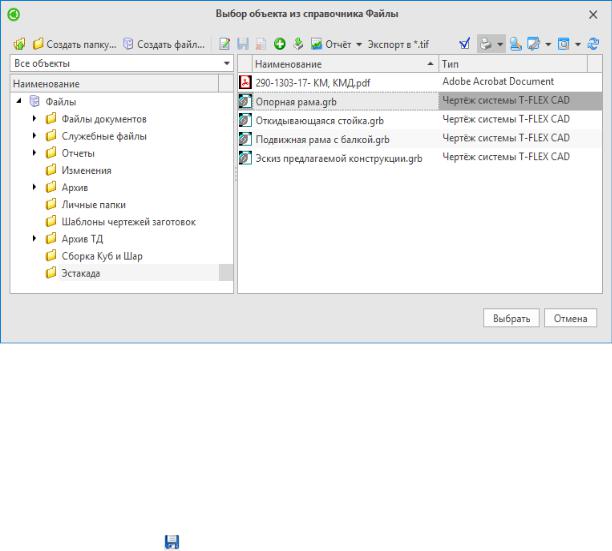This screenshot has height=551, width=612.
Task: Click the blue checkmark icon in toolbar
Action: [x=464, y=44]
